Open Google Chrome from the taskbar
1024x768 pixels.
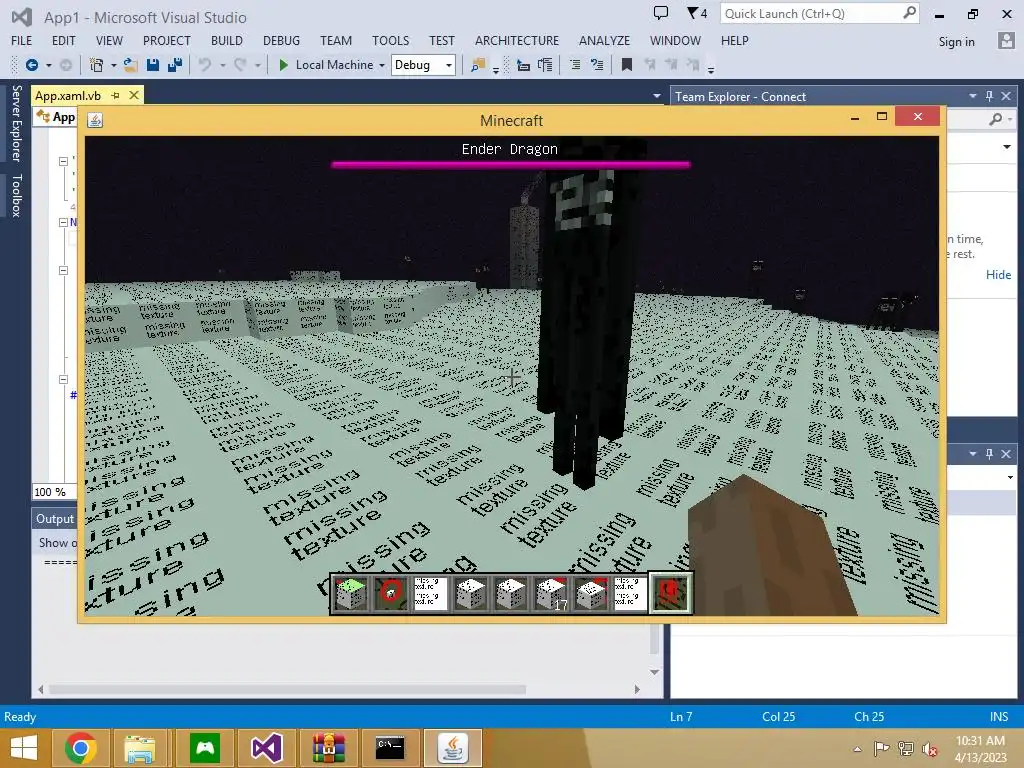(81, 748)
